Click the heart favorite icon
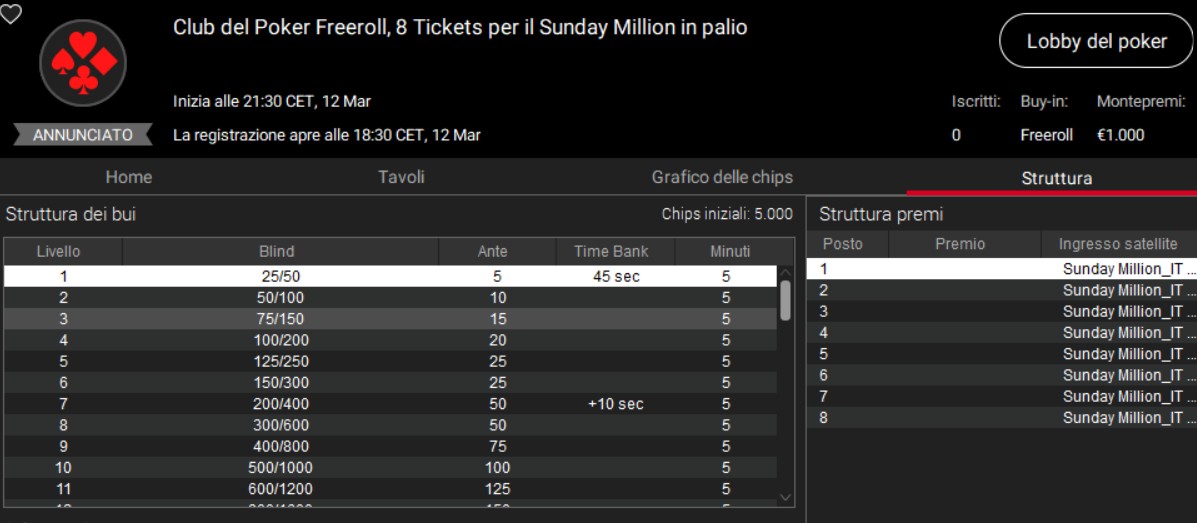The image size is (1197, 523). pyautogui.click(x=10, y=15)
